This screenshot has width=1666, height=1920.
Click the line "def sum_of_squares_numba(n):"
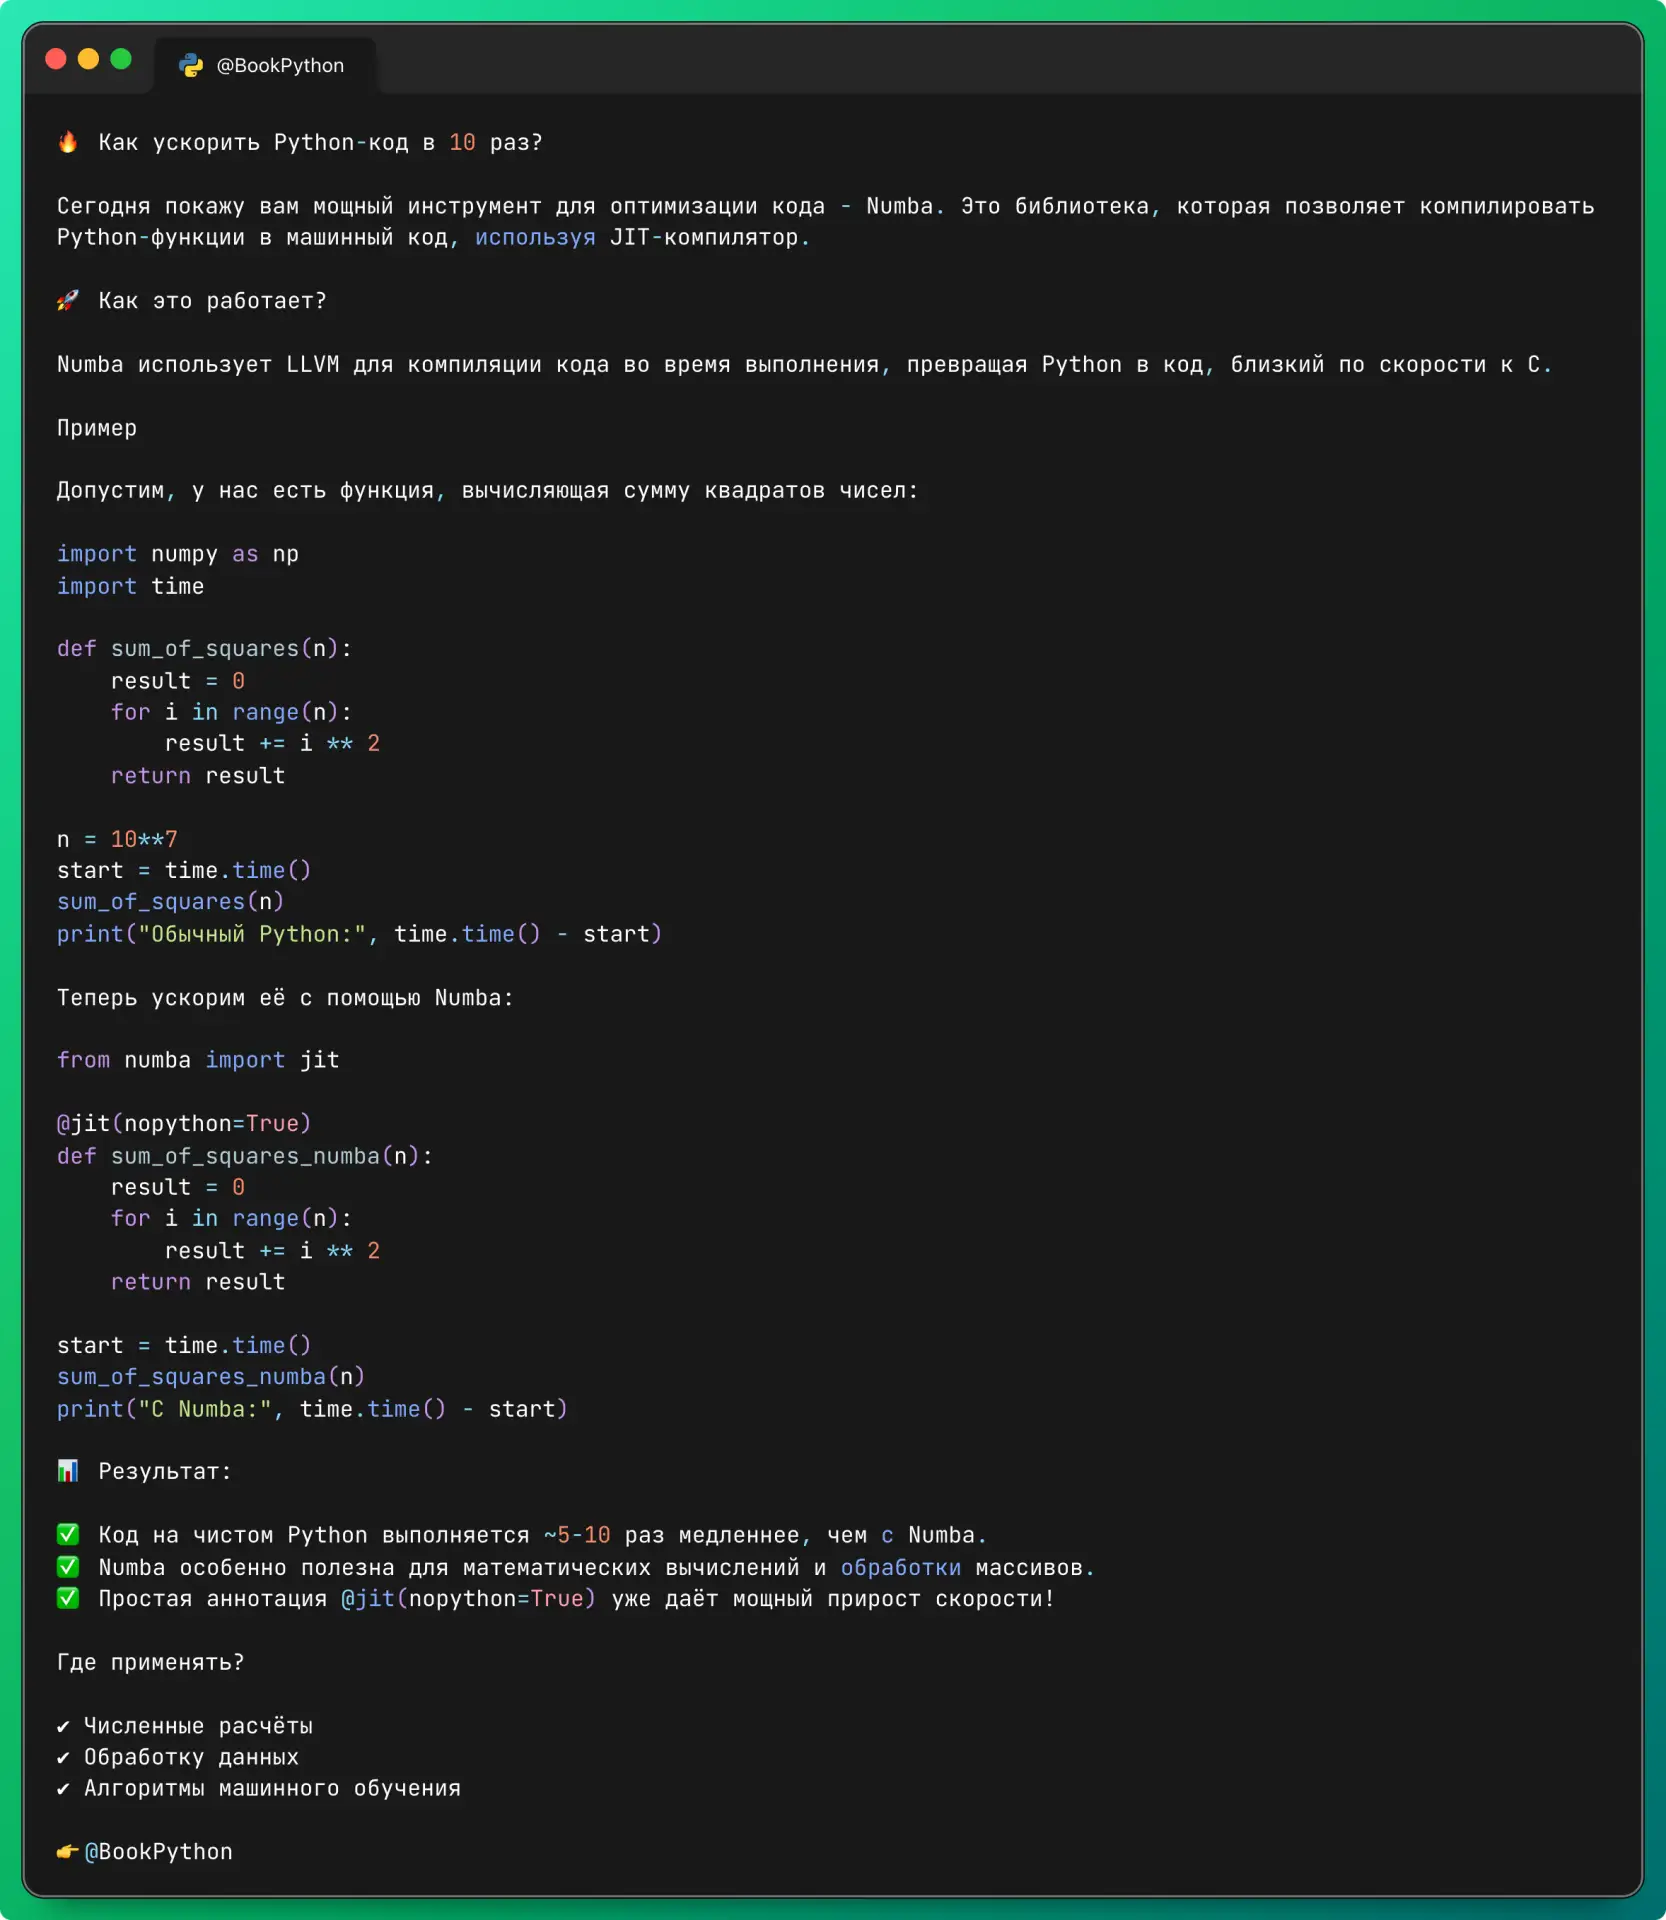[245, 1156]
